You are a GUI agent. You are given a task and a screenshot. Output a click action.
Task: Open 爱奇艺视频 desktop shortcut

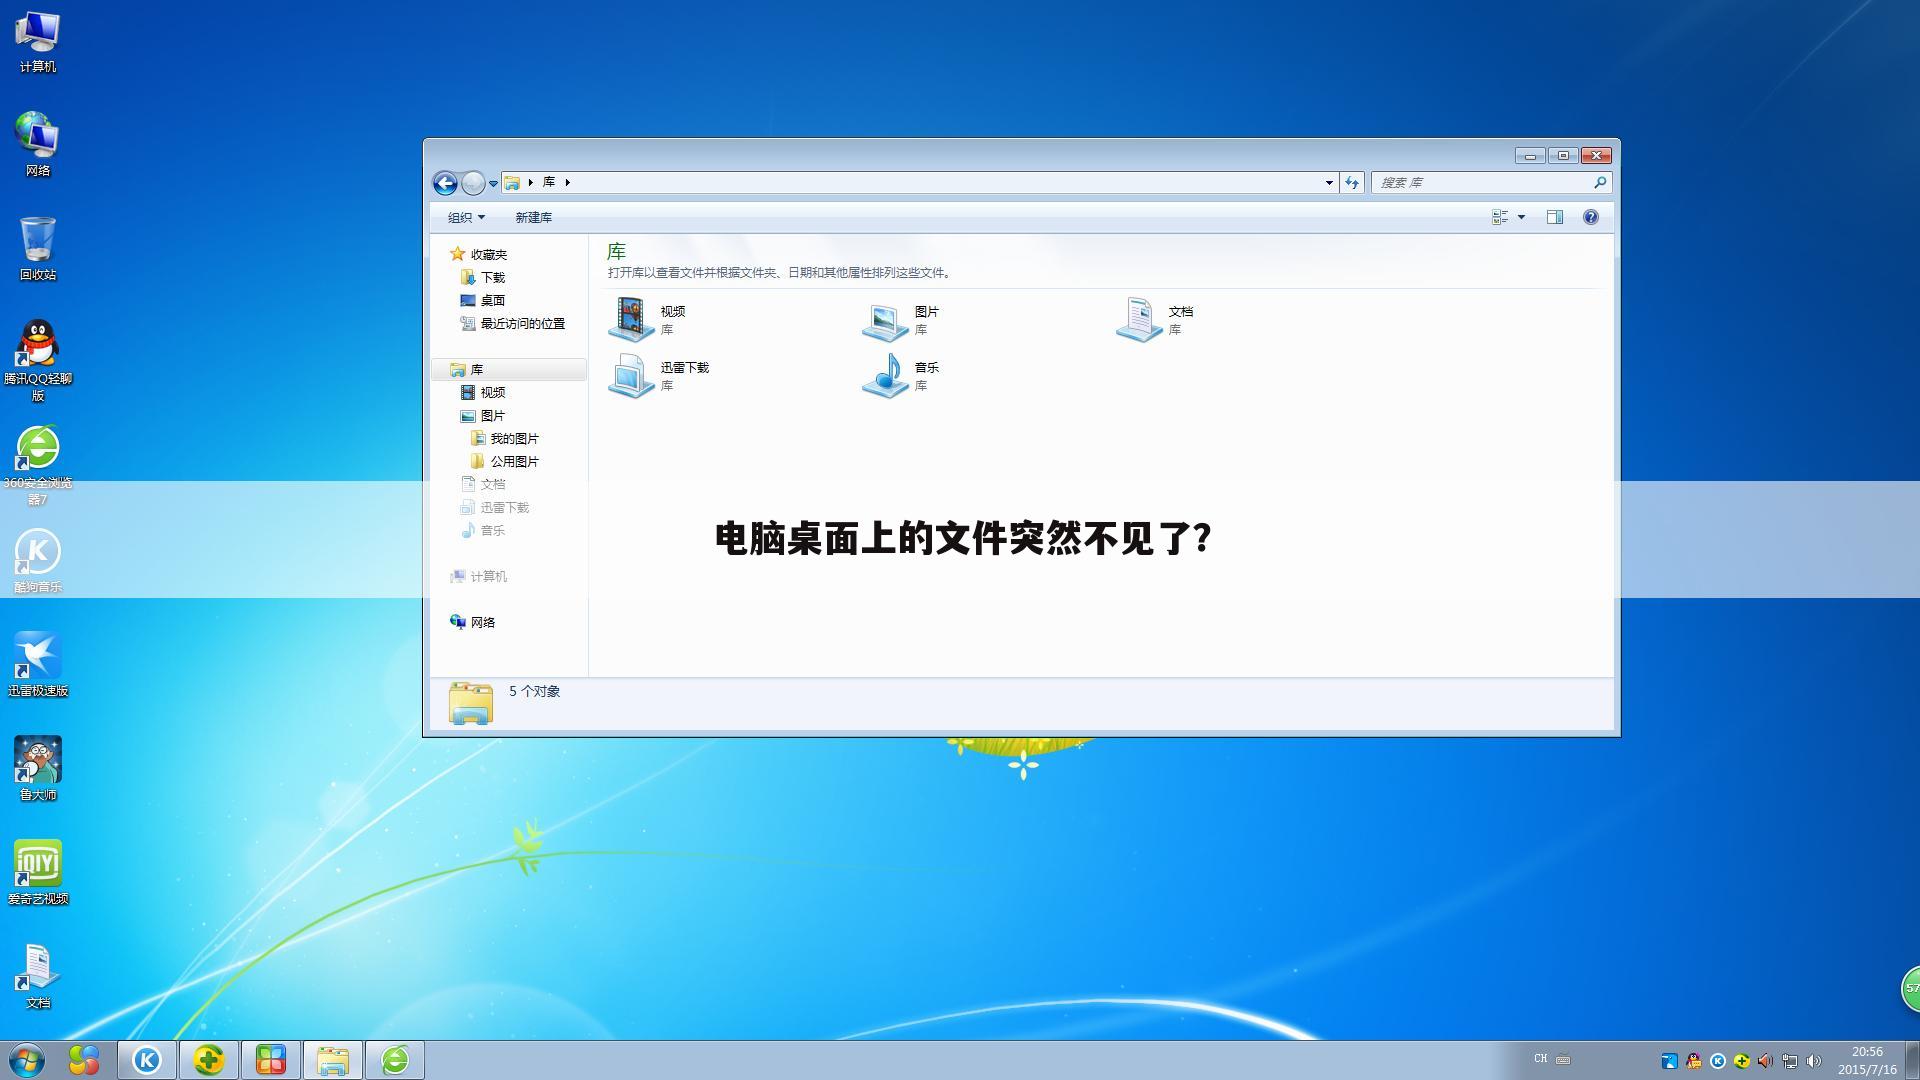tap(38, 872)
